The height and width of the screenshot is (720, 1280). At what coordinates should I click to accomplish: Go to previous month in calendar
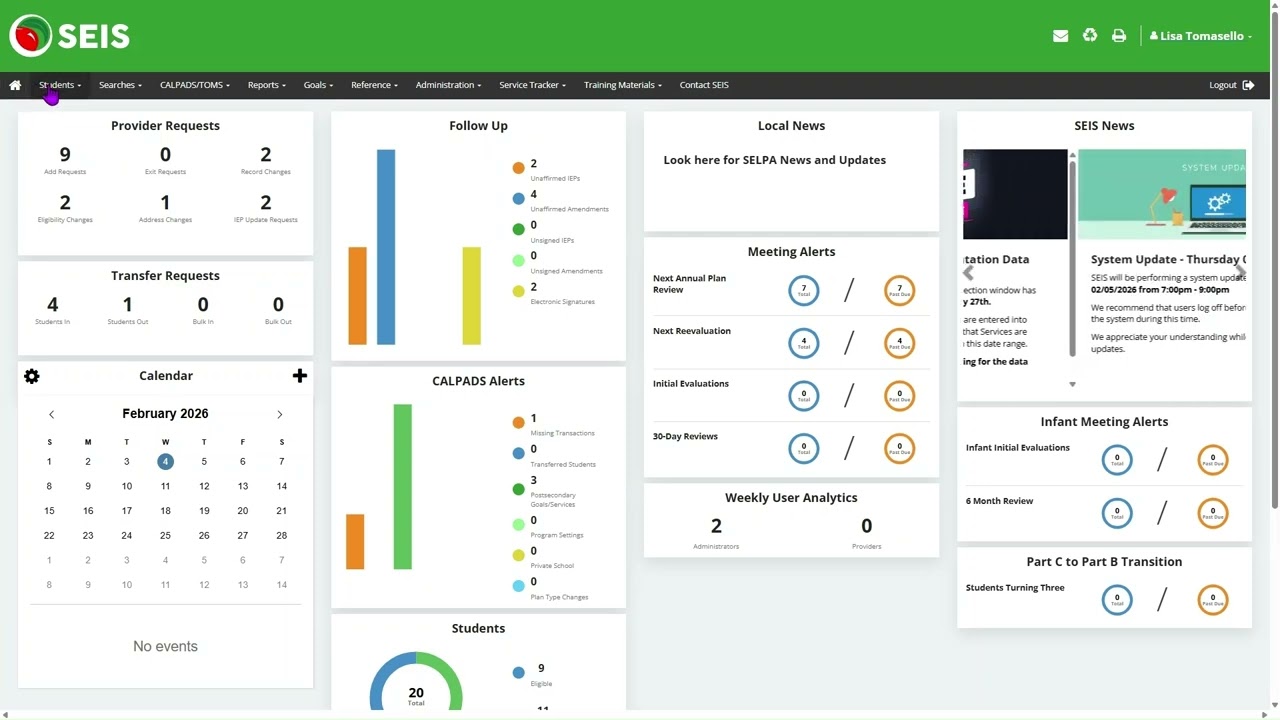click(52, 414)
